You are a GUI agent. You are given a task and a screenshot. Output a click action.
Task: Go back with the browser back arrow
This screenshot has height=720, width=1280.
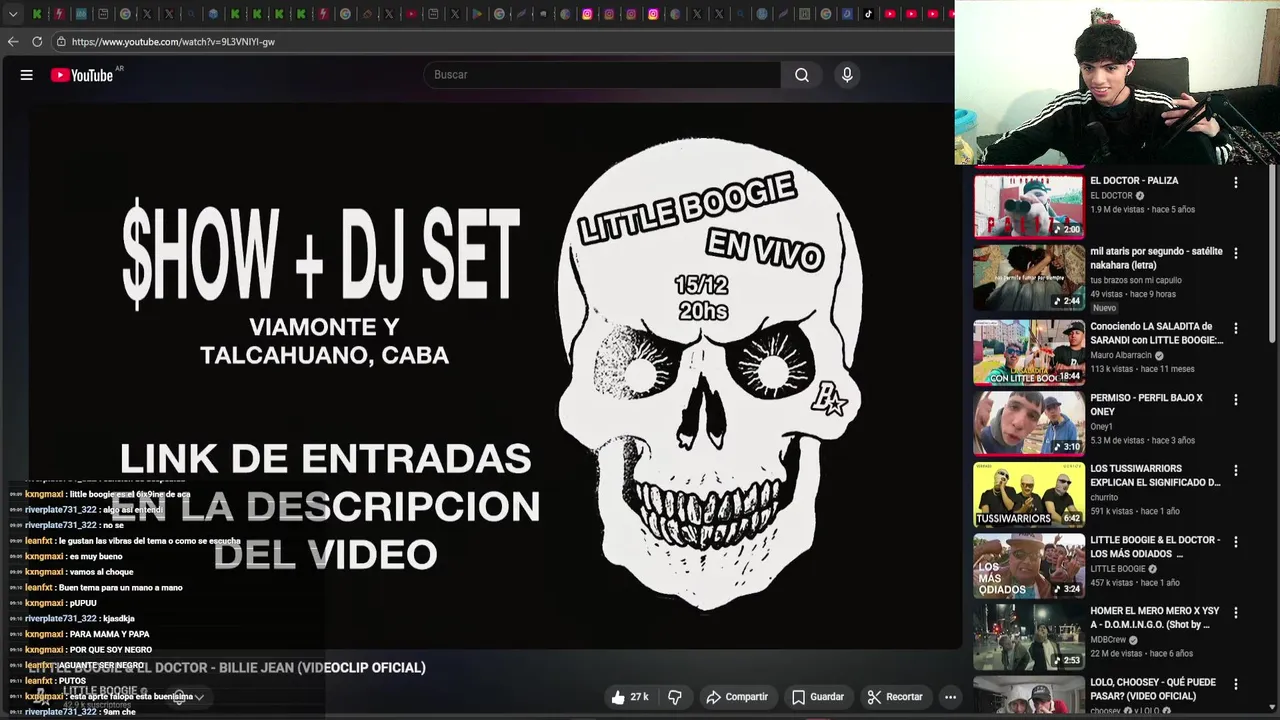13,42
